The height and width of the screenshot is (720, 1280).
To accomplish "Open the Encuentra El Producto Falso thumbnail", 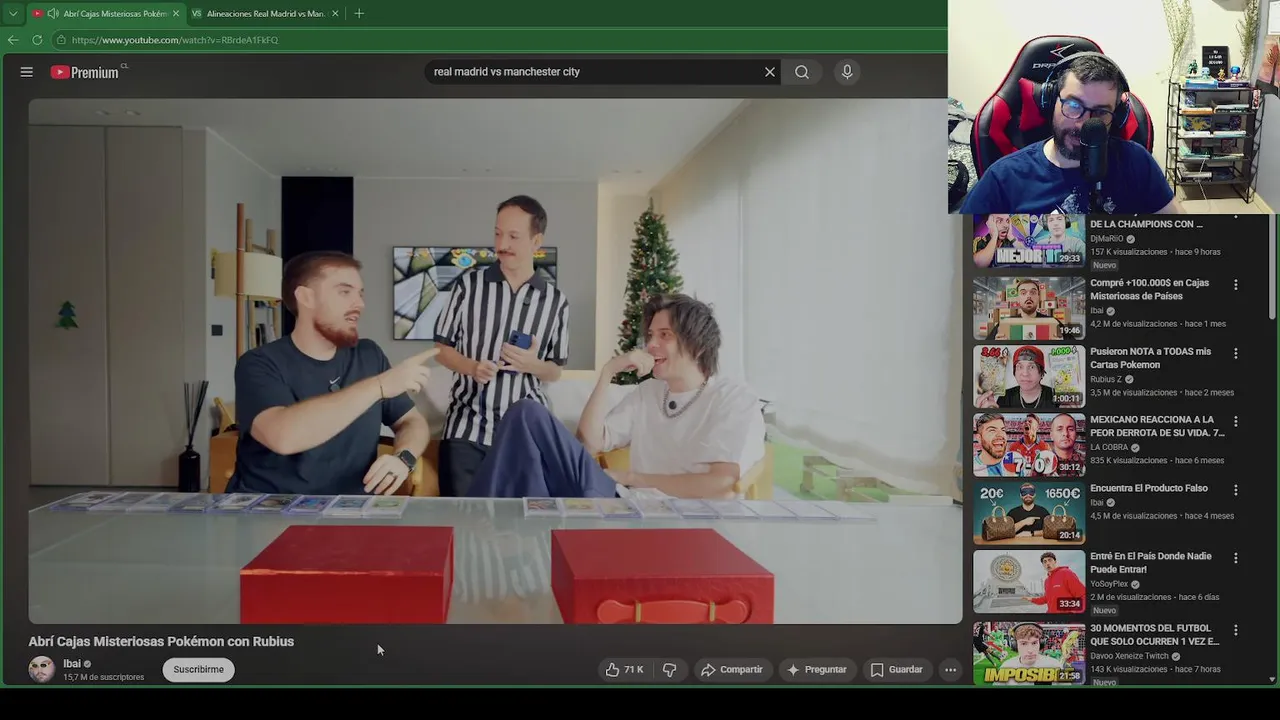I will (1029, 513).
